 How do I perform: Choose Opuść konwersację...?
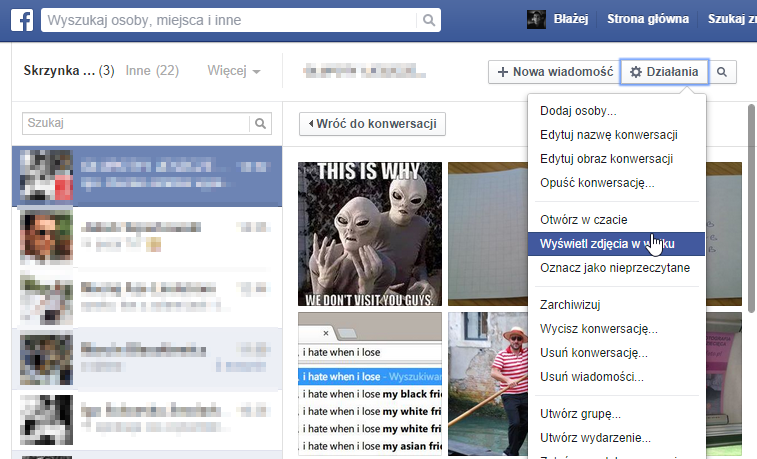[616, 183]
